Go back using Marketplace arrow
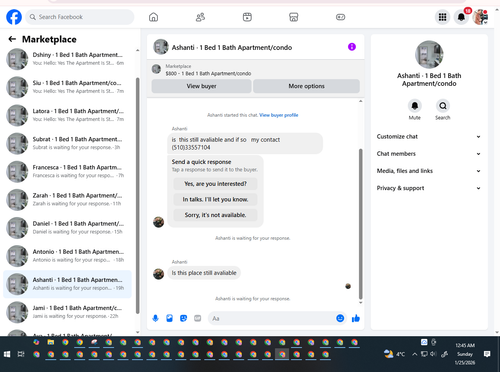Viewport: 500px width, 372px height. click(x=12, y=39)
